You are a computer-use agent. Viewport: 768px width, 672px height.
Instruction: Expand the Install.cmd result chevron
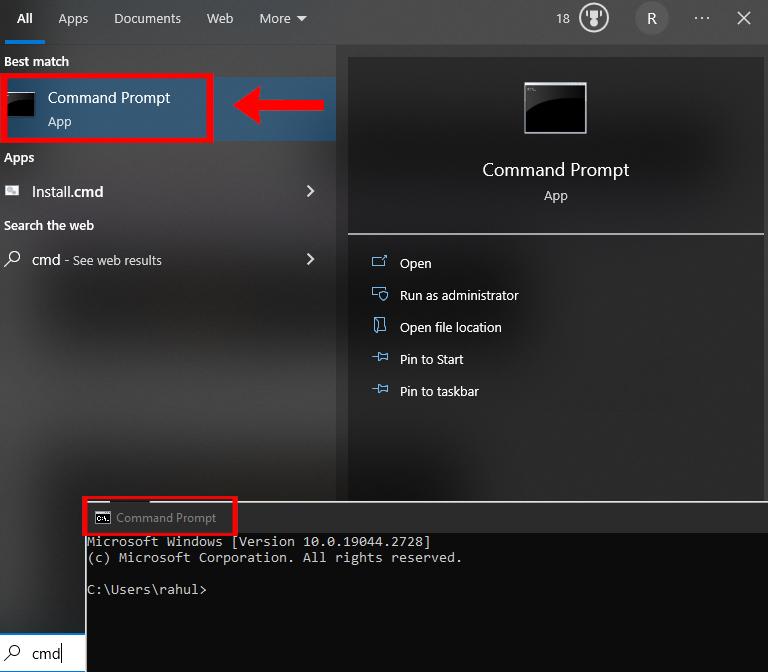(310, 191)
